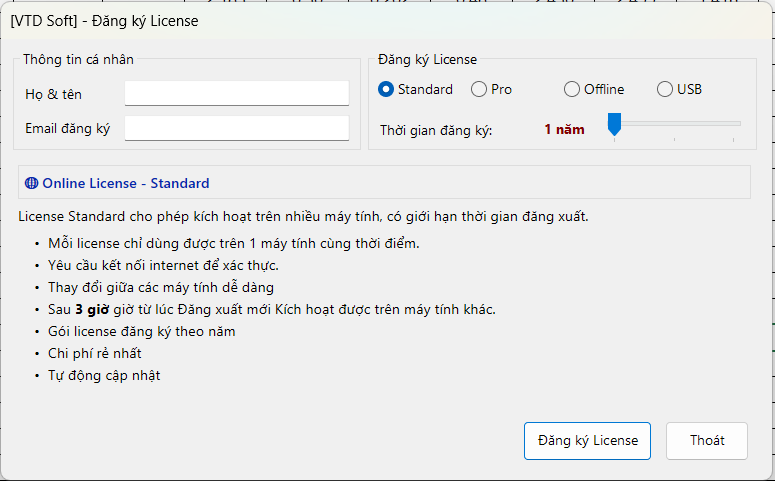Click the 'Thời gian đăng ký:' label
The height and width of the screenshot is (481, 775).
point(436,130)
